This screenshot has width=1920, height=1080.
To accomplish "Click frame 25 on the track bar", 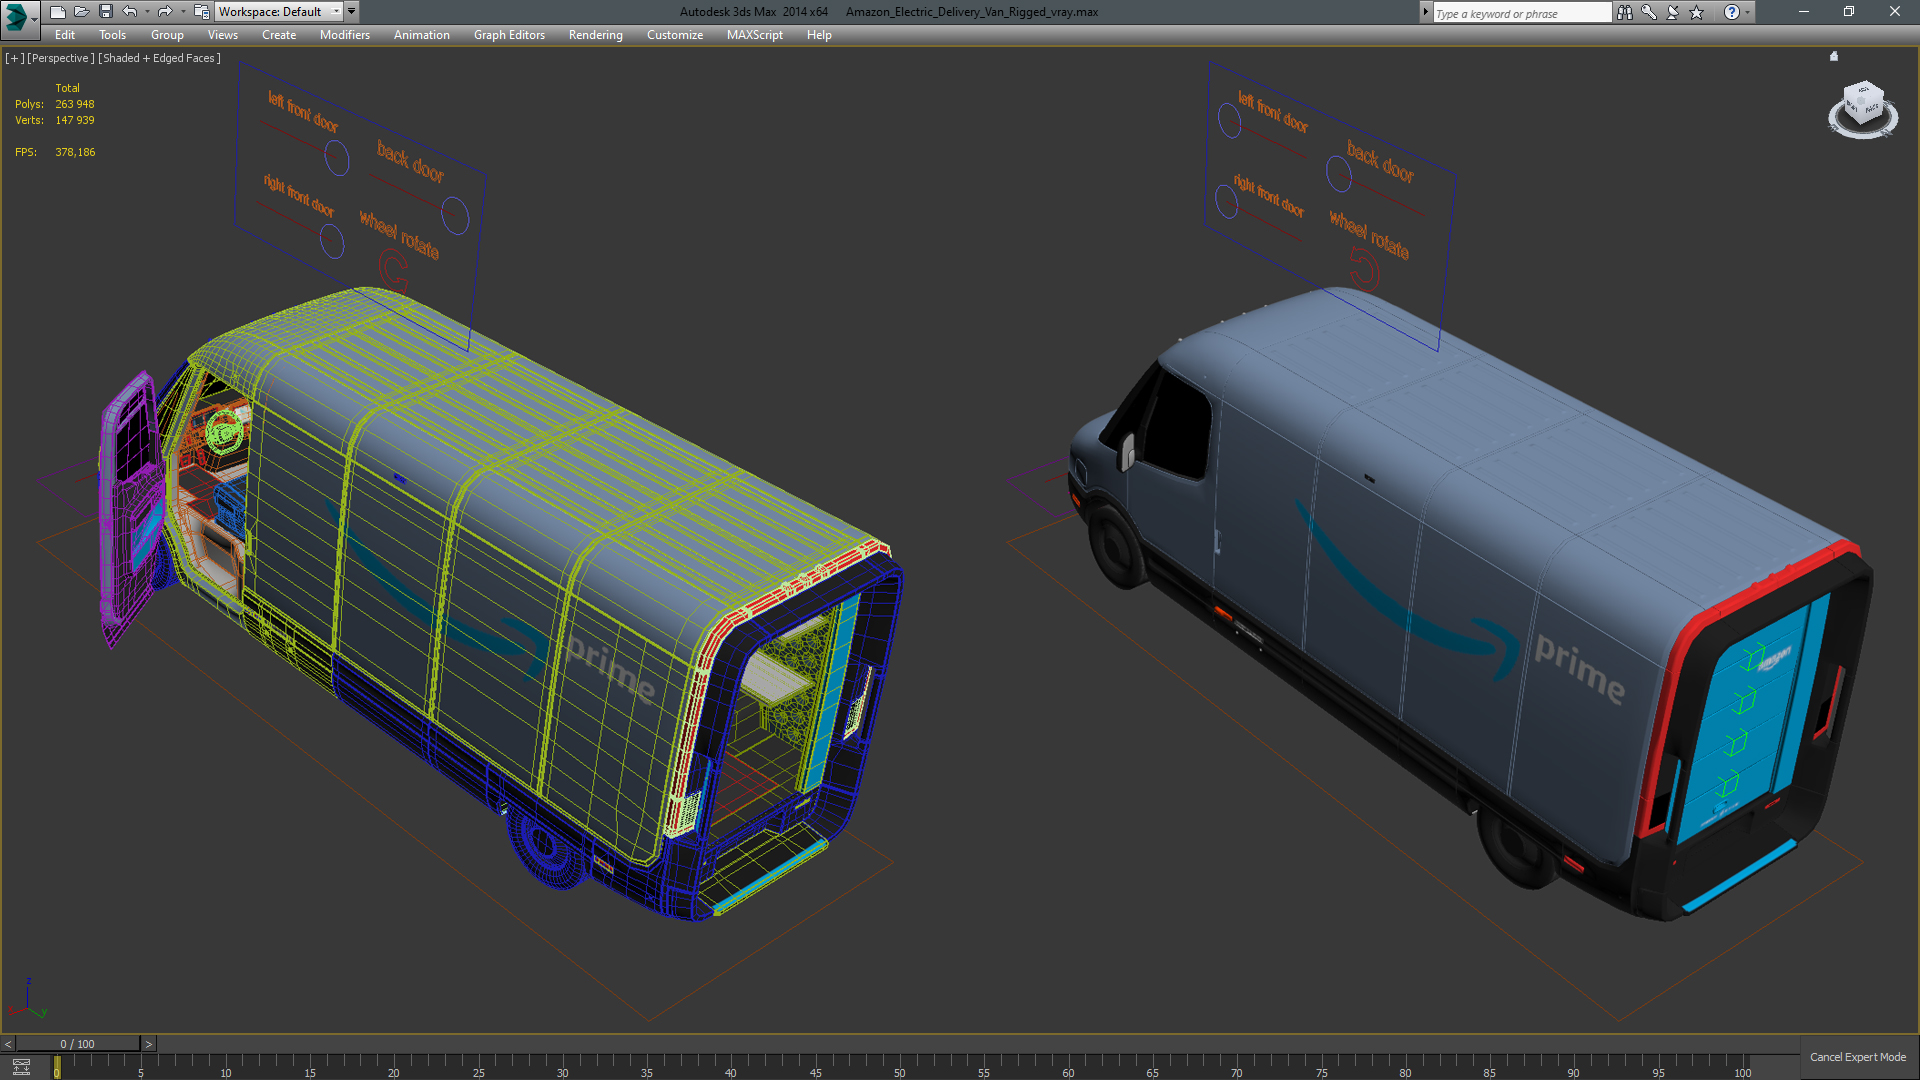I will [x=478, y=1066].
